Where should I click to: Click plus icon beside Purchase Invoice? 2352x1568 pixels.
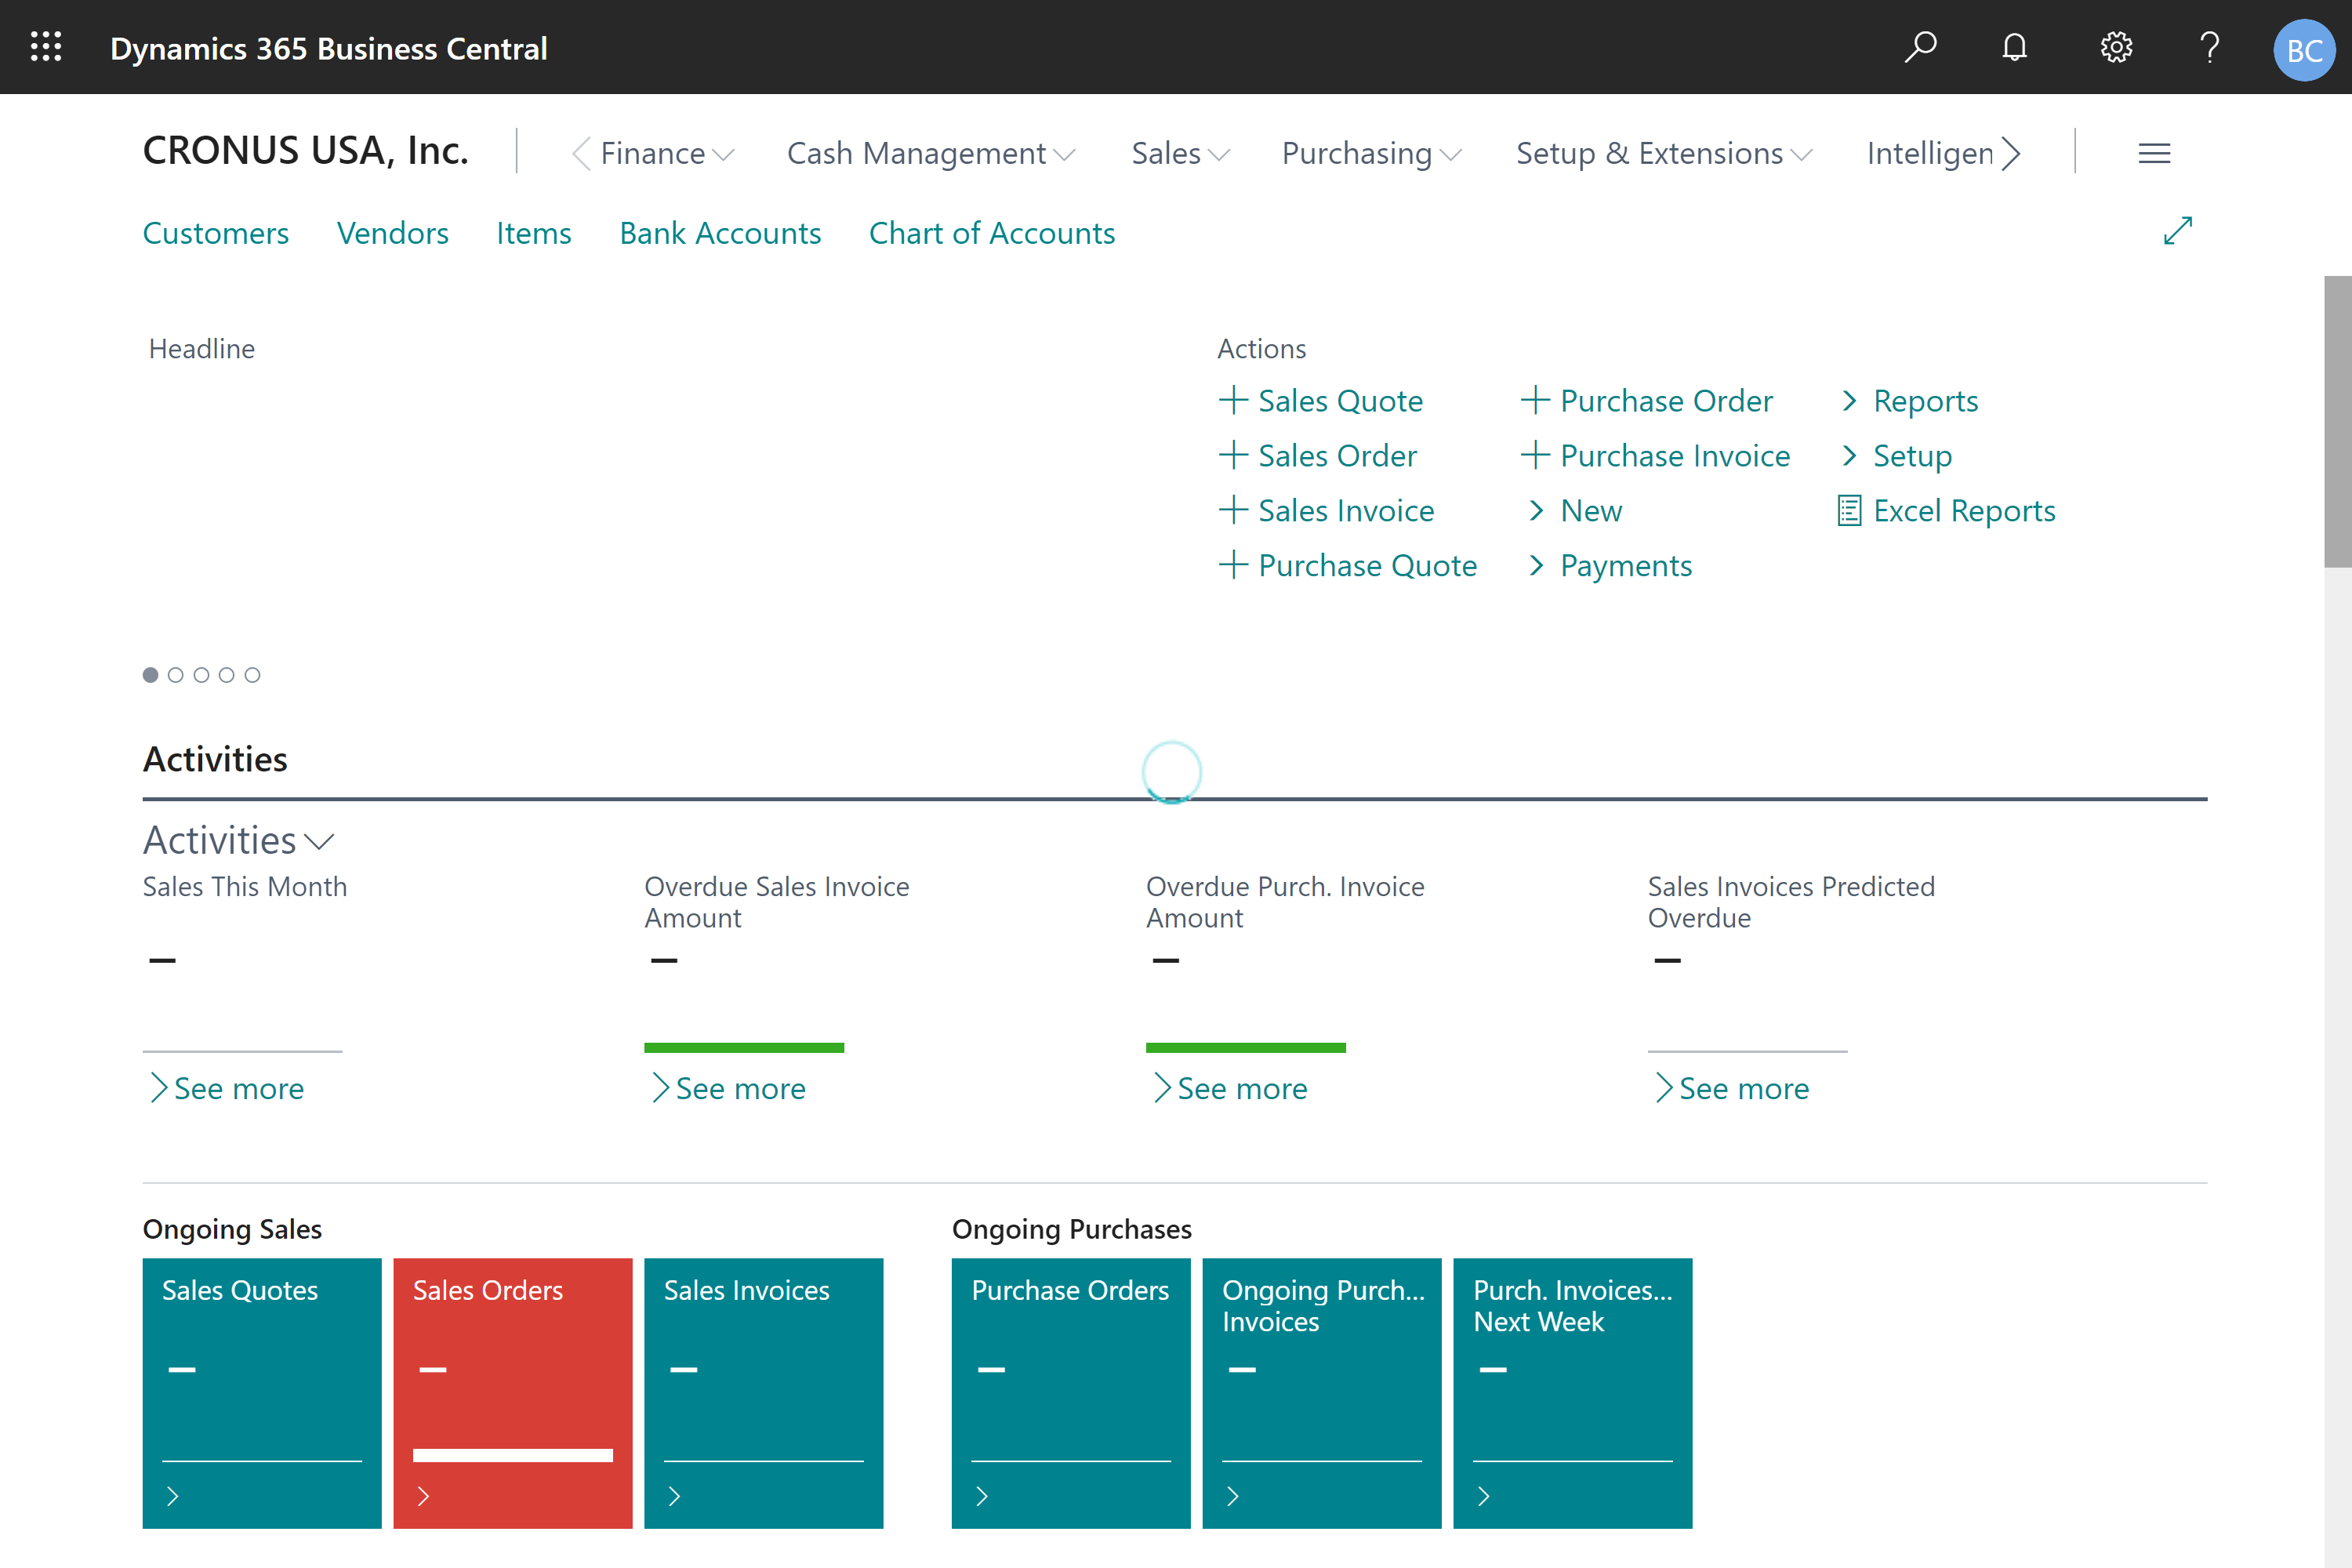point(1535,455)
